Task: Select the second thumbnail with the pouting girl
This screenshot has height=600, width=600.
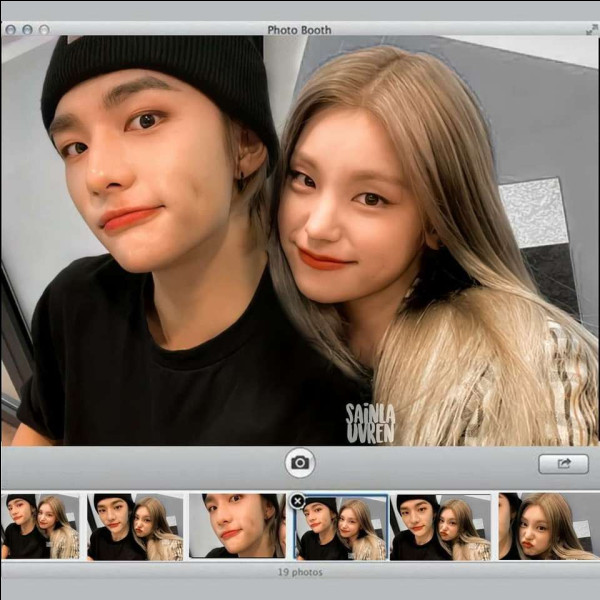Action: point(135,527)
